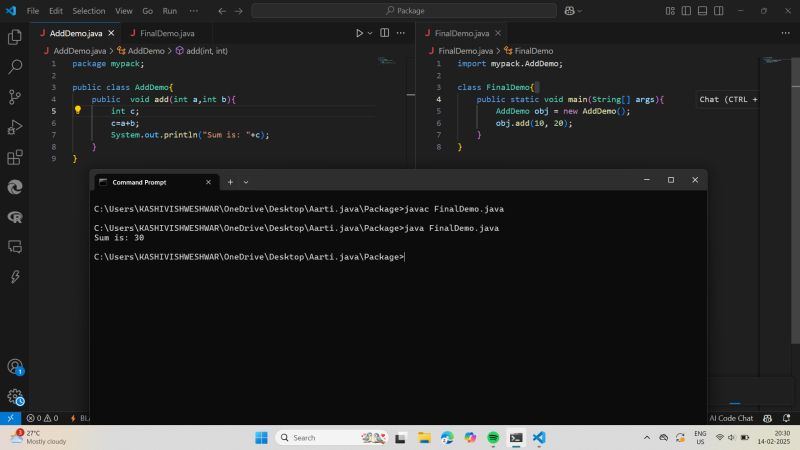Open a new Command Prompt tab
This screenshot has height=450, width=800.
230,182
